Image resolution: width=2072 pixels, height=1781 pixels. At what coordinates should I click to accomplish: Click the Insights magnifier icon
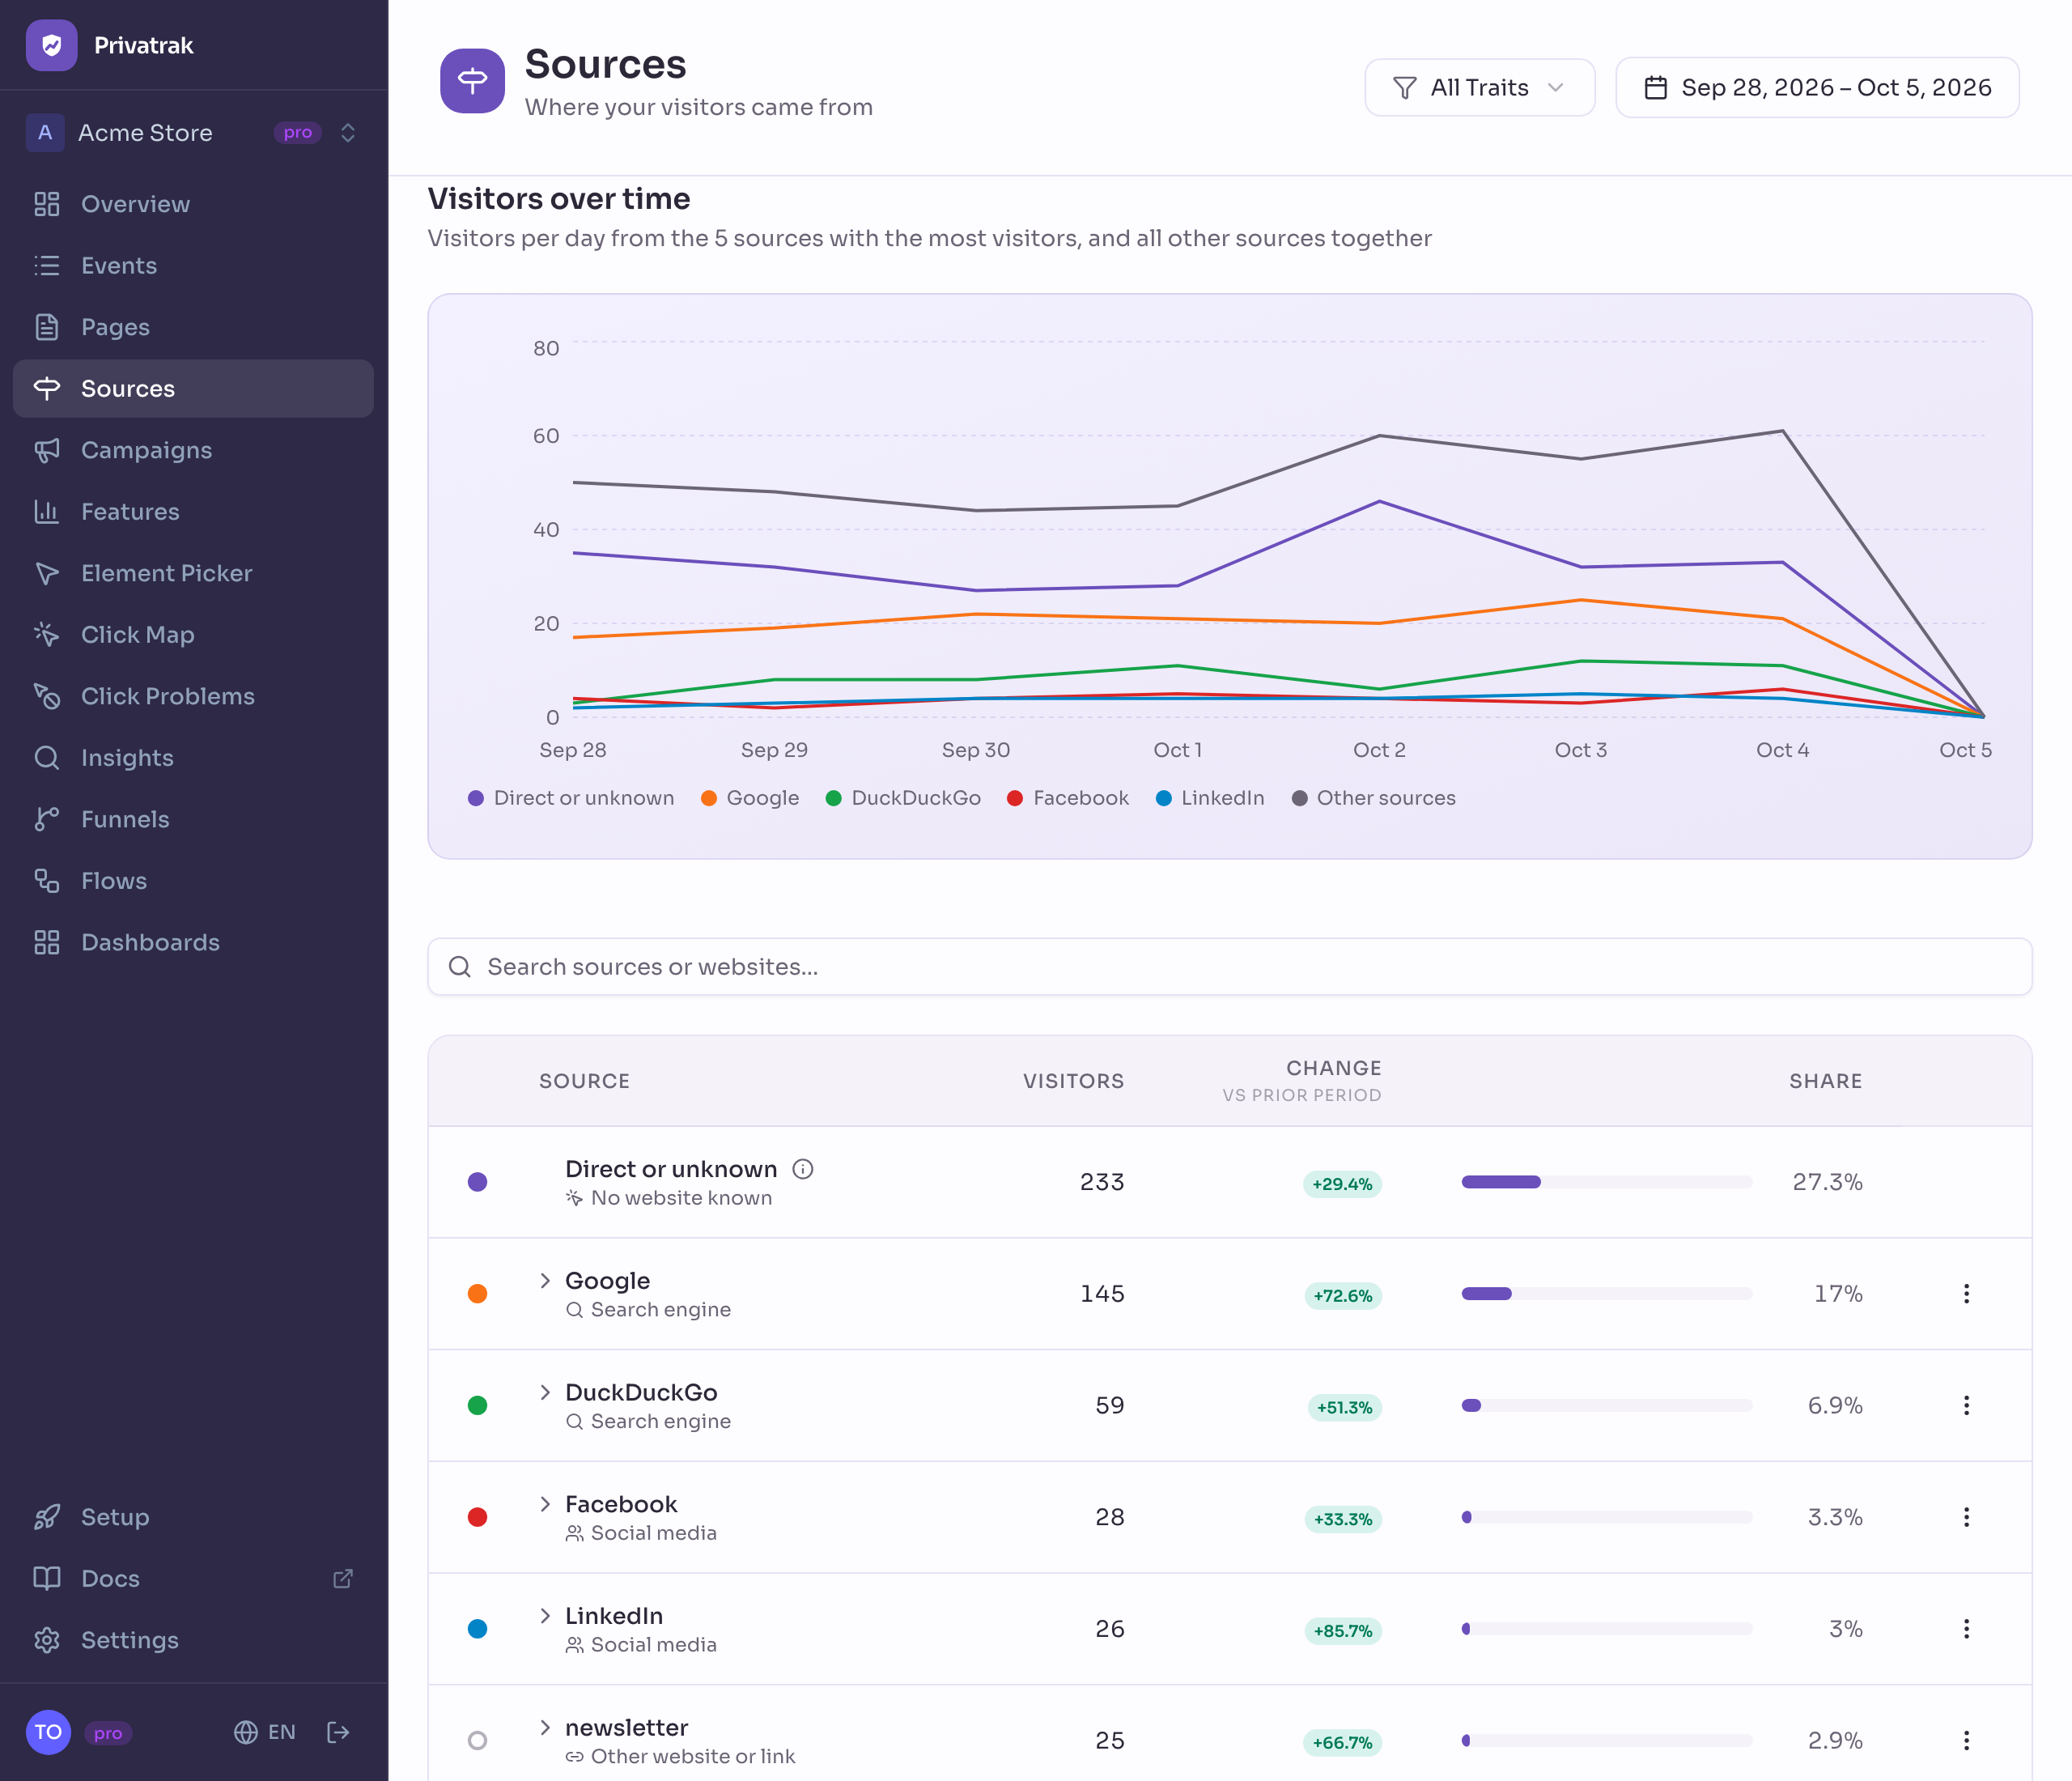(x=47, y=758)
